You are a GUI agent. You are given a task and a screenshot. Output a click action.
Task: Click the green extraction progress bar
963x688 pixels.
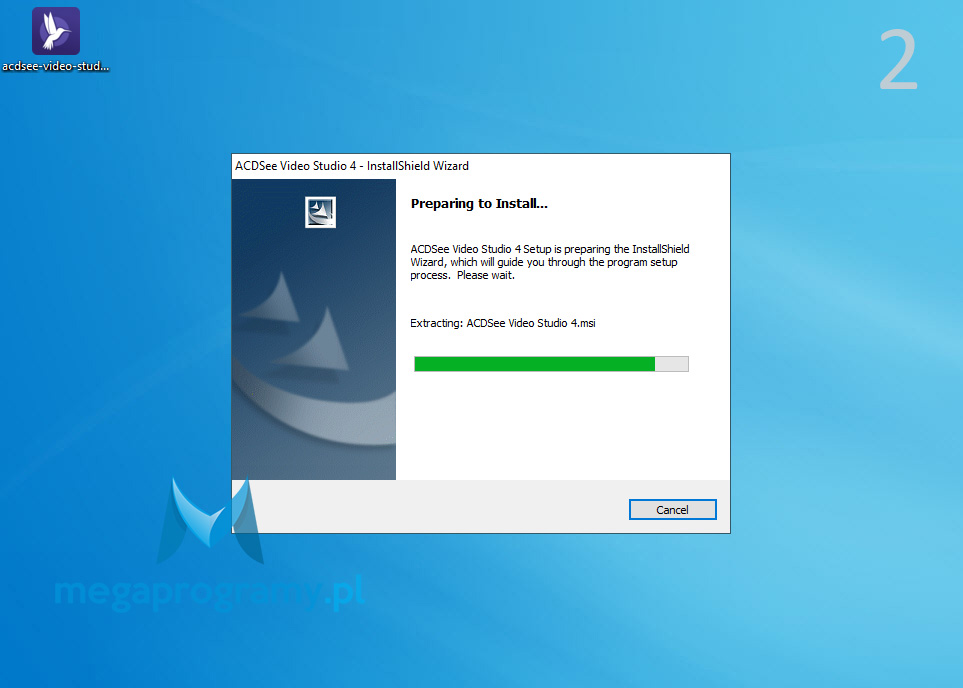(552, 364)
